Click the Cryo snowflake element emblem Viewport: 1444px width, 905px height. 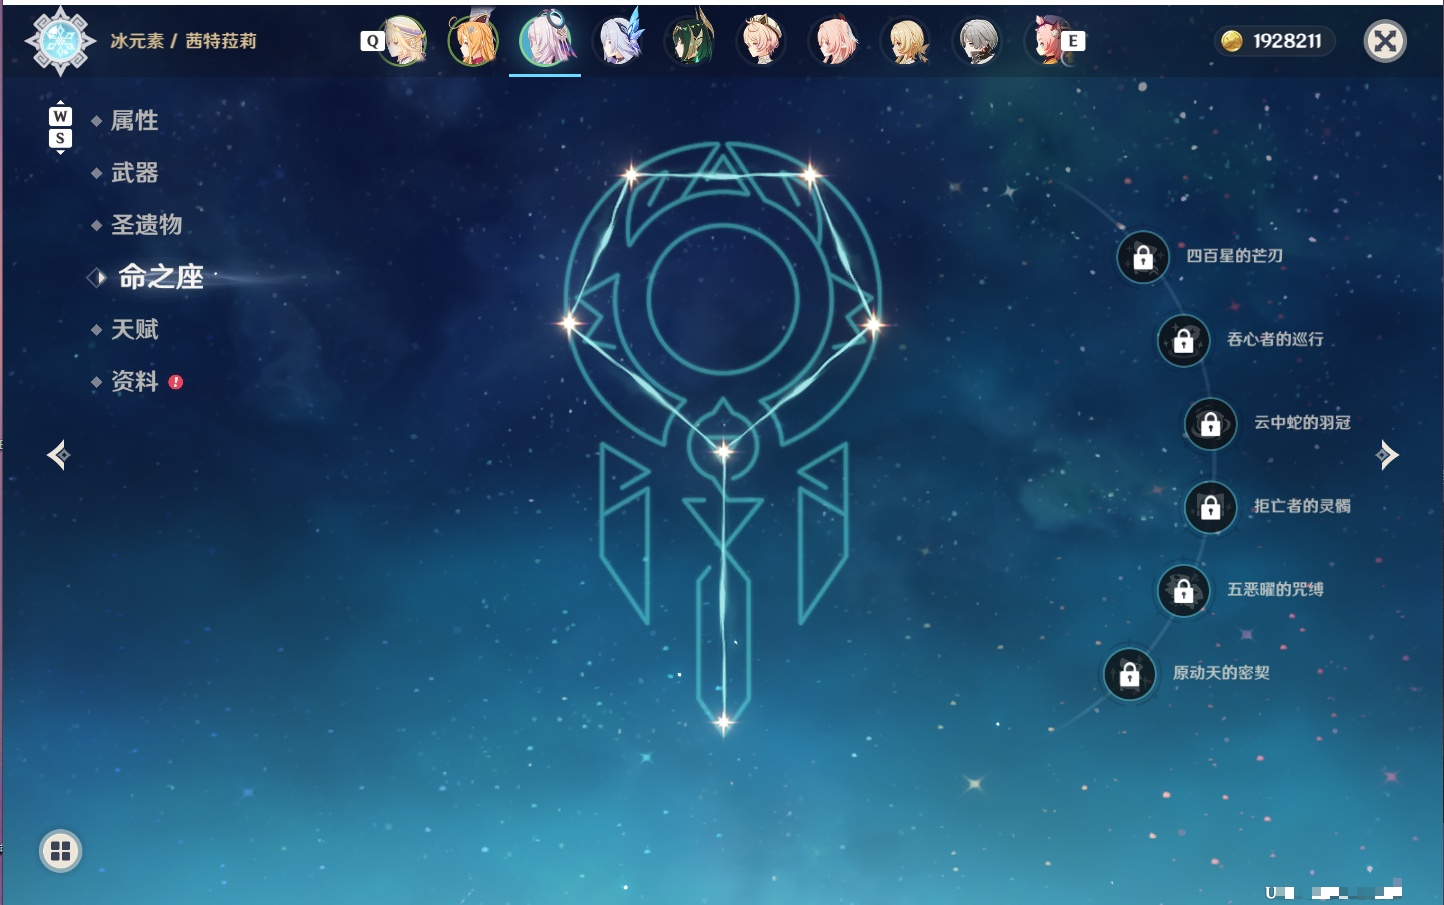click(60, 41)
